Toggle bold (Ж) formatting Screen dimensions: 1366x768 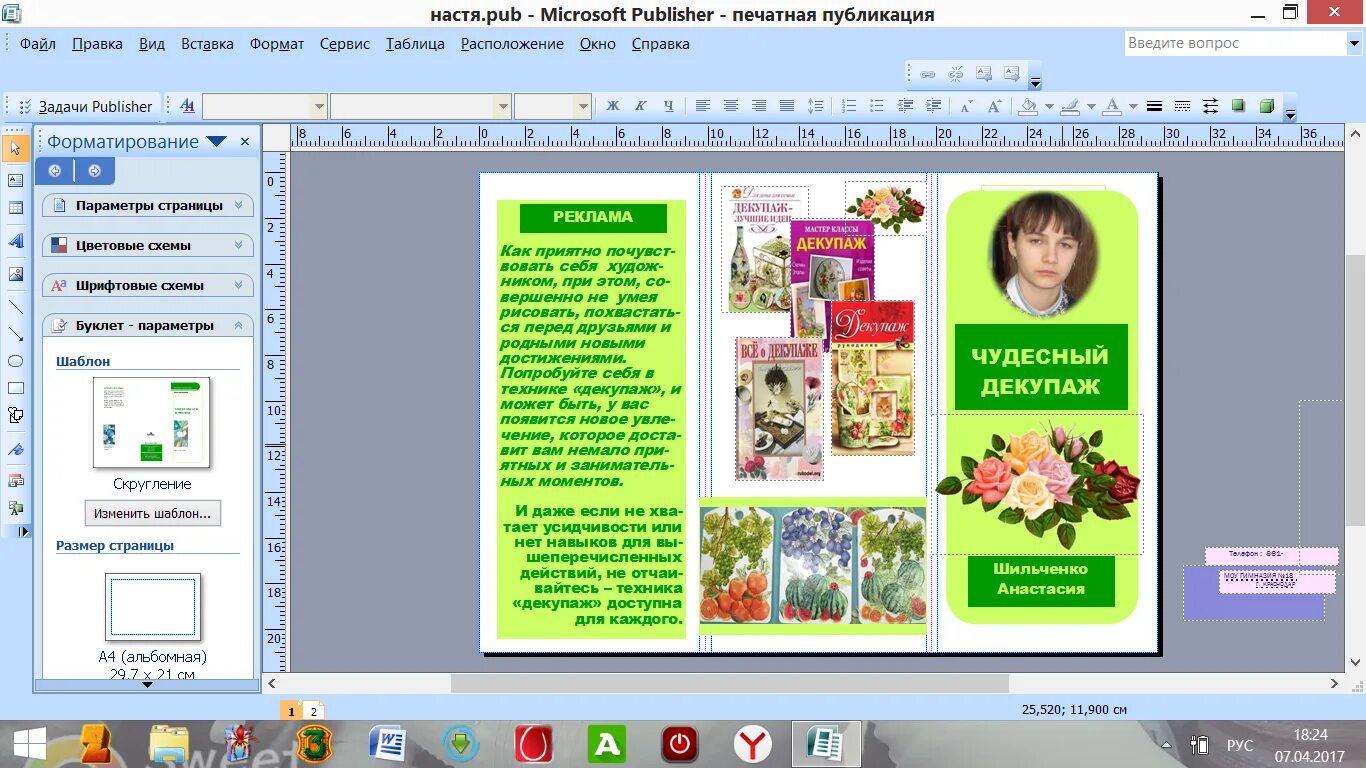tap(613, 106)
